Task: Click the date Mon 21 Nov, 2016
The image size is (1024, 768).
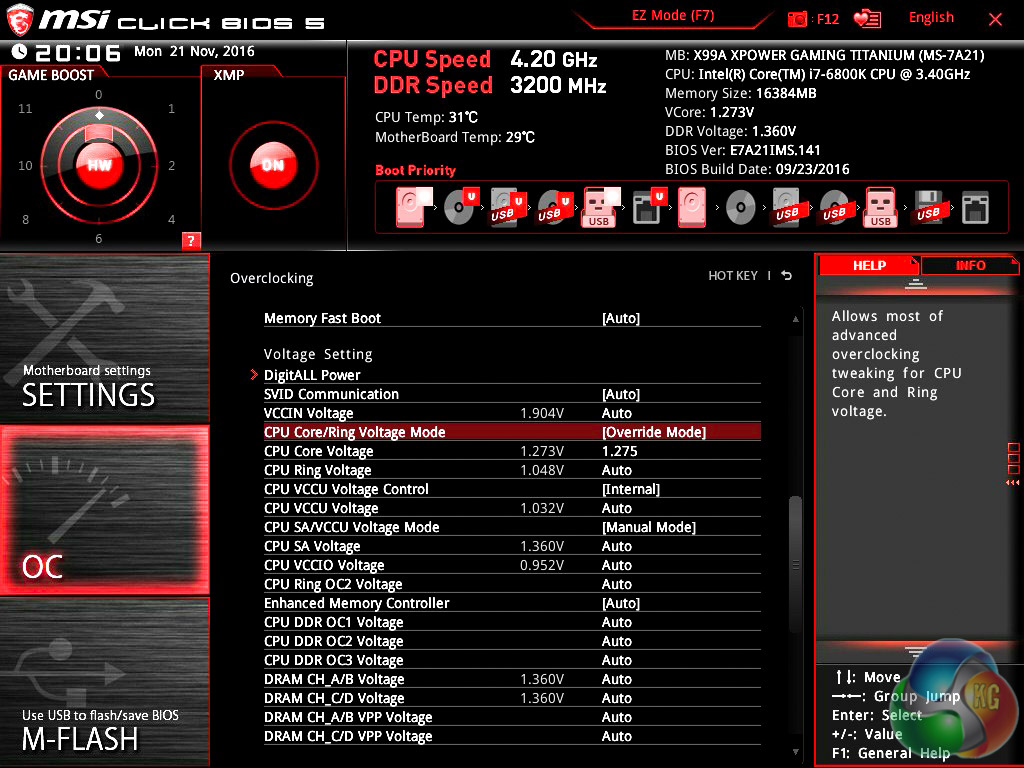Action: click(194, 51)
